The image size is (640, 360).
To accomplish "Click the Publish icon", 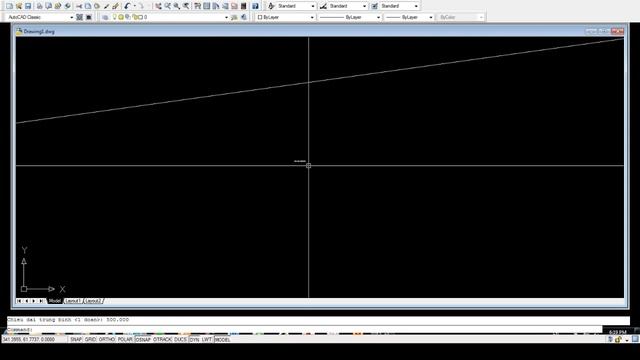I will (x=58, y=6).
